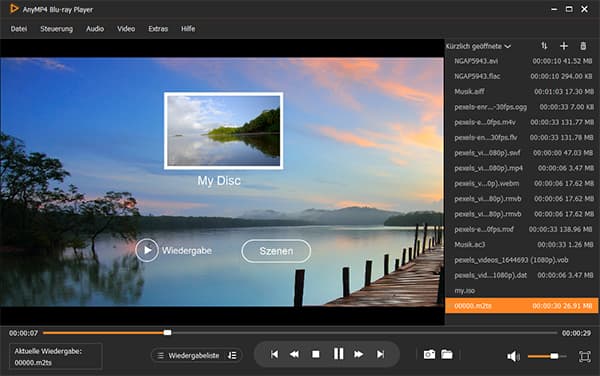Image resolution: width=600 pixels, height=376 pixels.
Task: Select the .mxf file in the playlist
Action: tap(522, 230)
